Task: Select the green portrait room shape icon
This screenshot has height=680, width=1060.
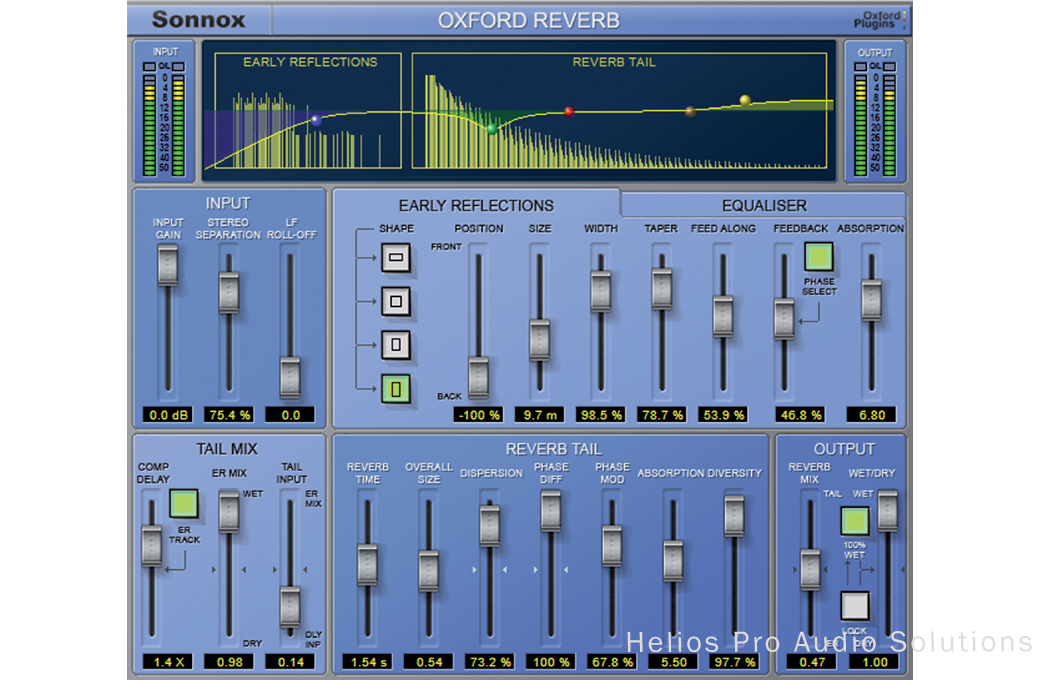Action: [x=395, y=389]
